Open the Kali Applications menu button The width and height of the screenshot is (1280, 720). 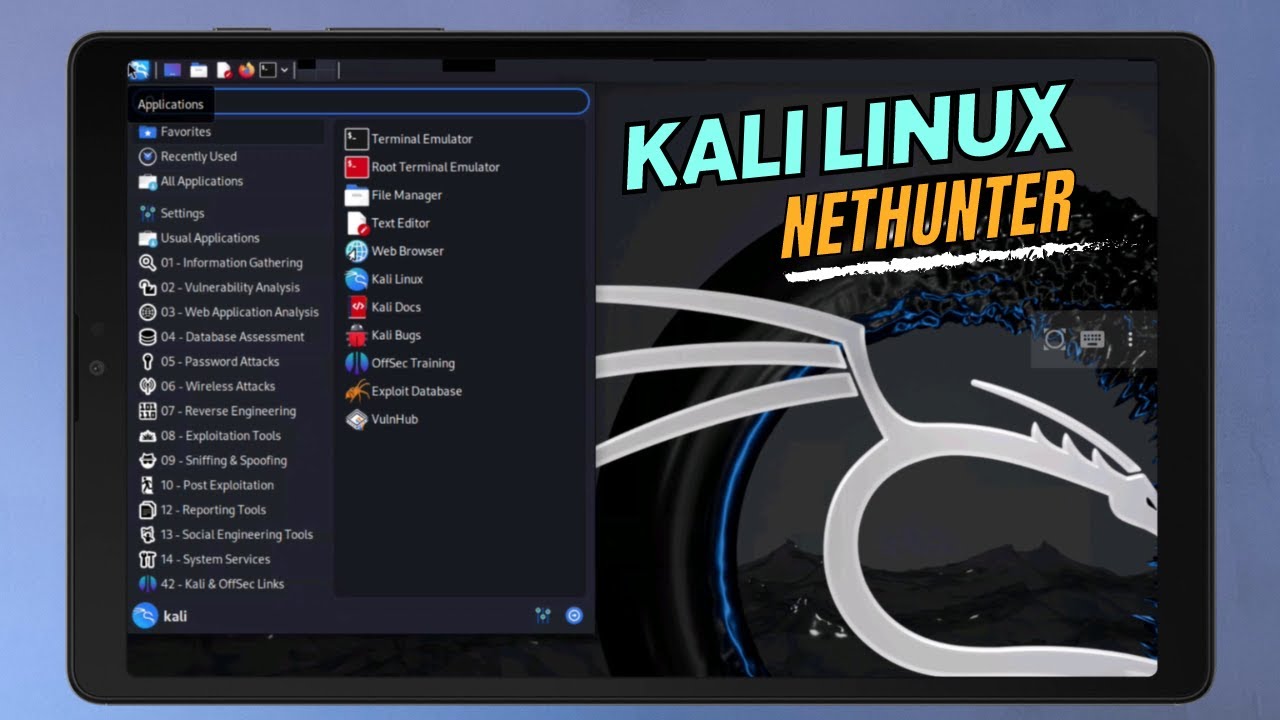click(x=138, y=70)
